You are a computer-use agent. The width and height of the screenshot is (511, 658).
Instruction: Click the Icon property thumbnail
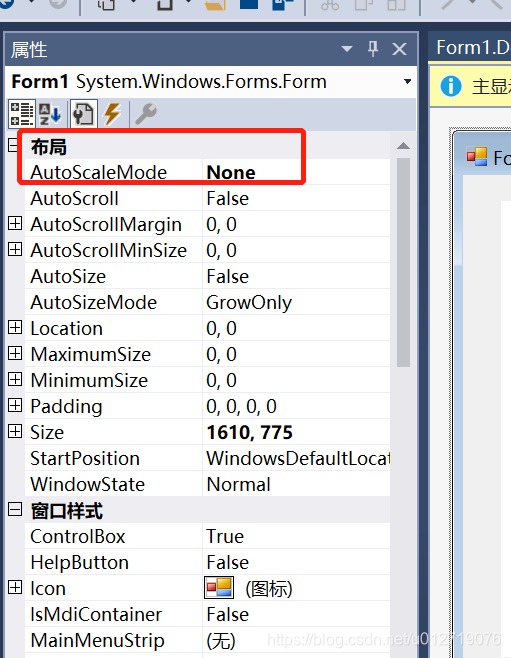click(x=219, y=588)
